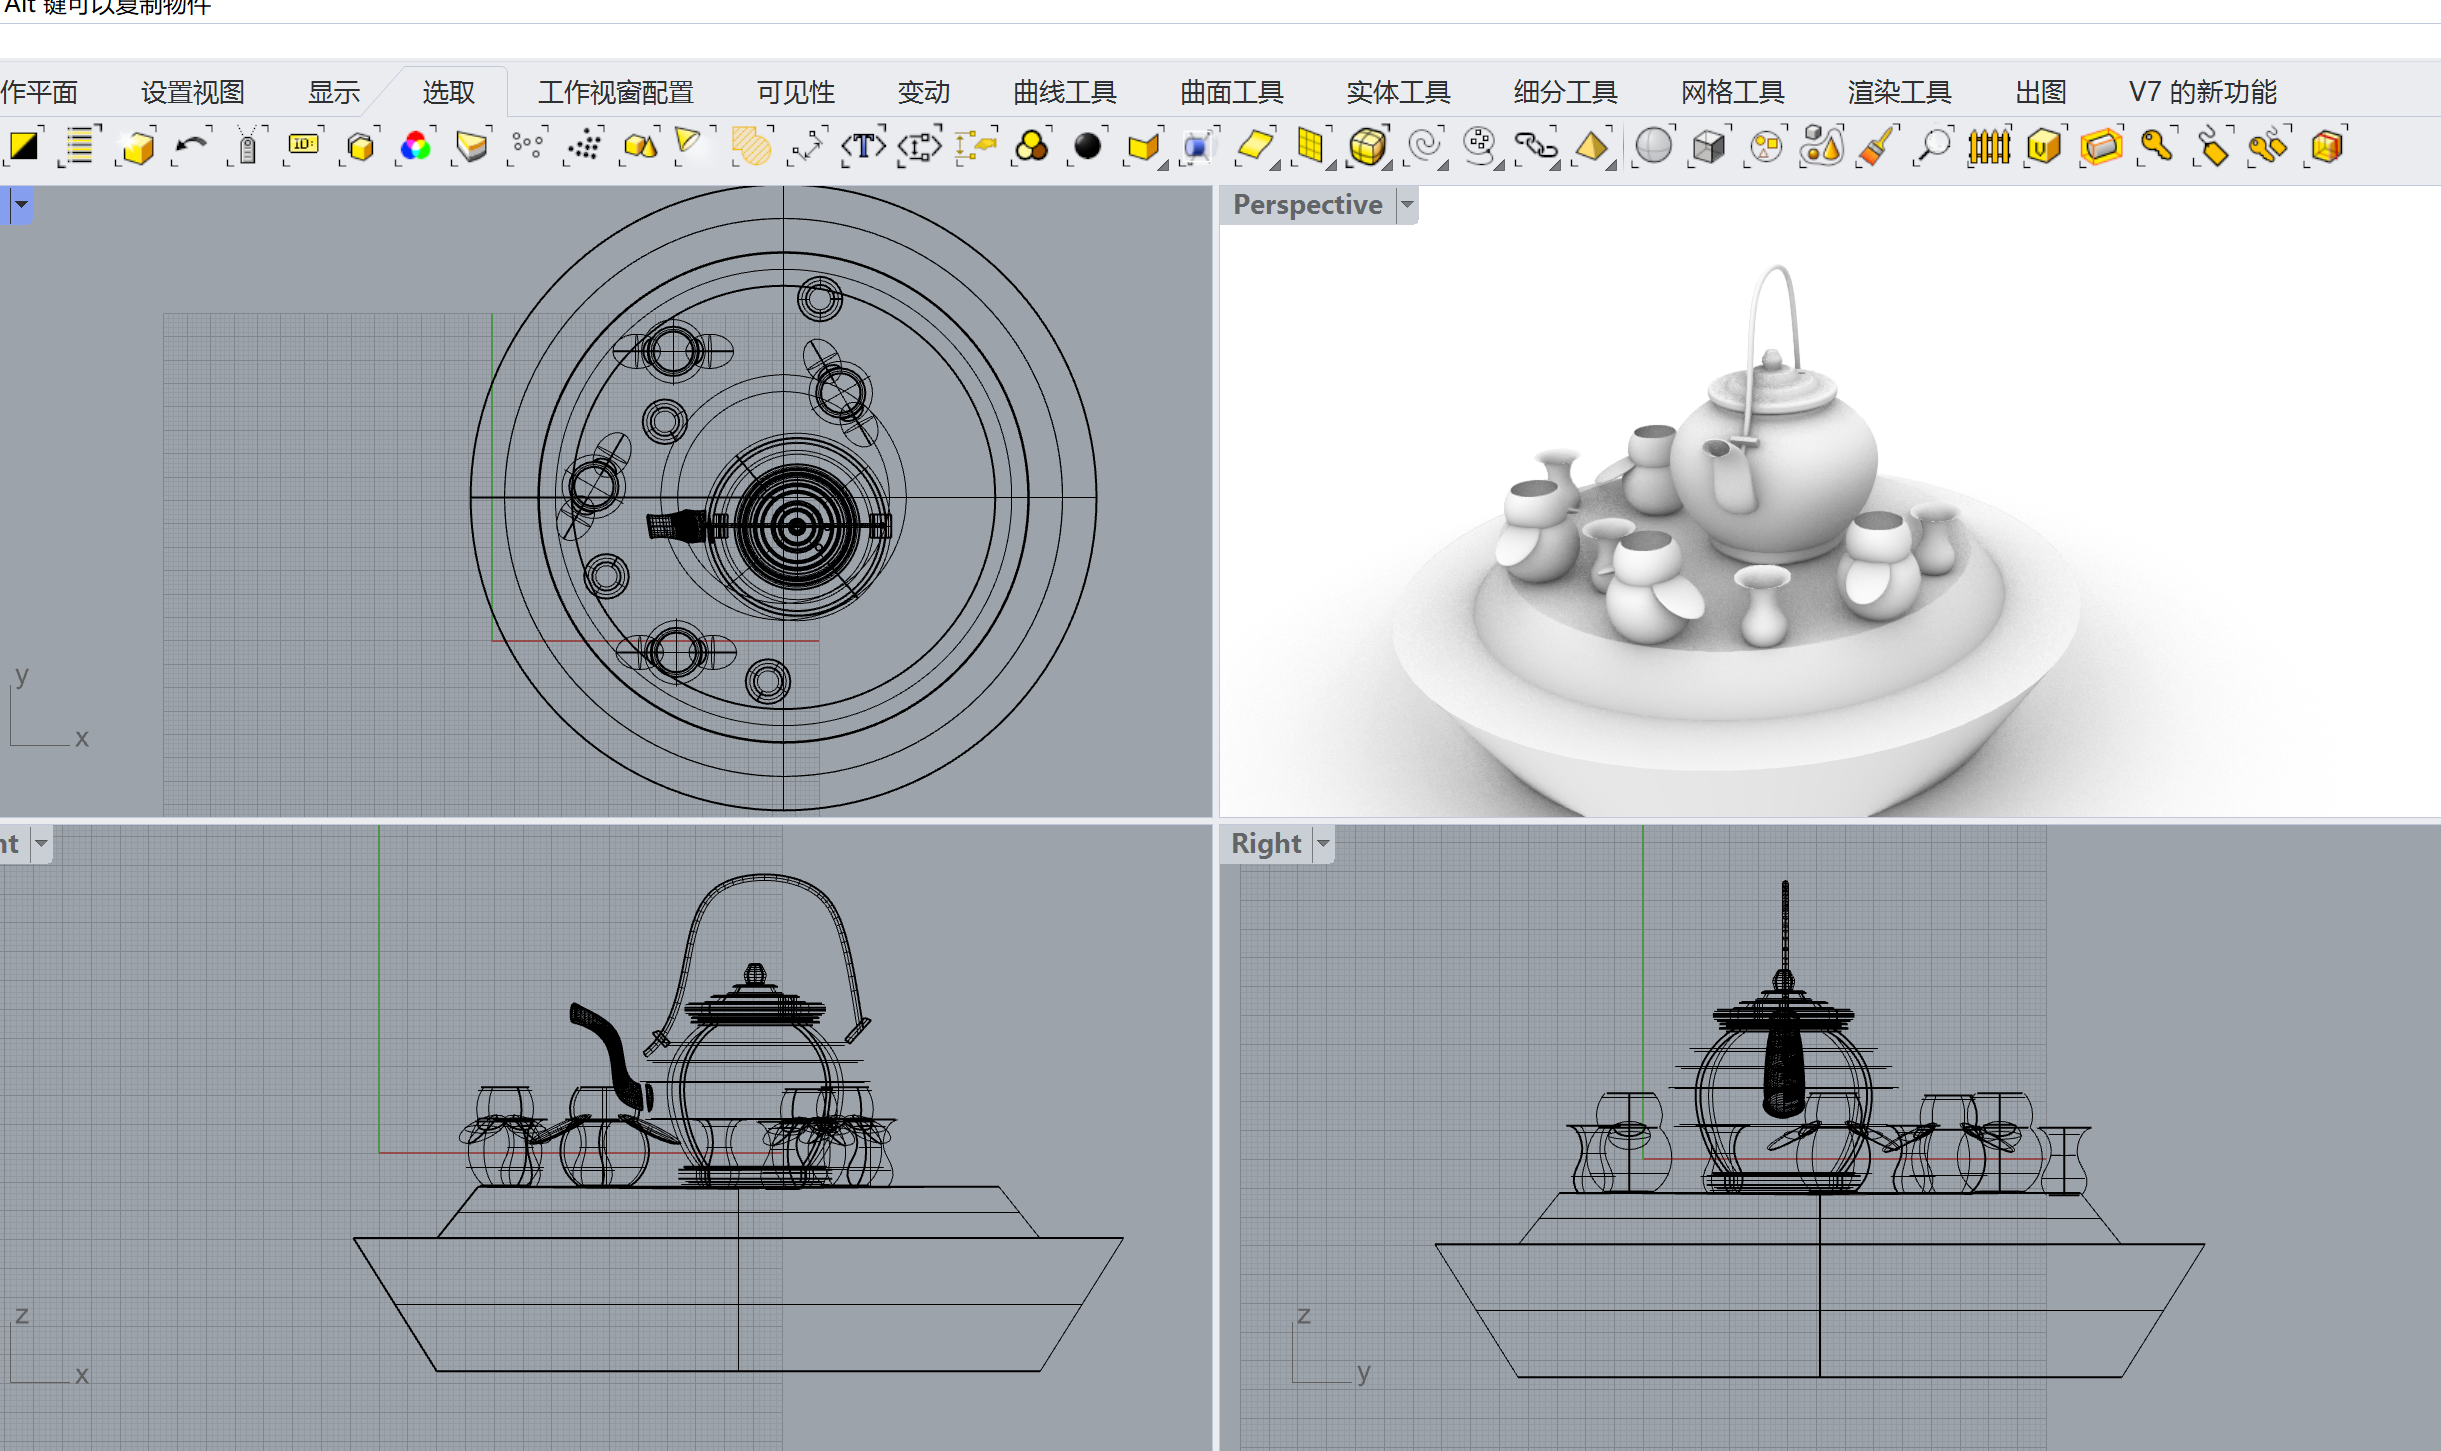Switch to the 细分工具 toolbar tab
This screenshot has width=2441, height=1451.
(x=1566, y=92)
